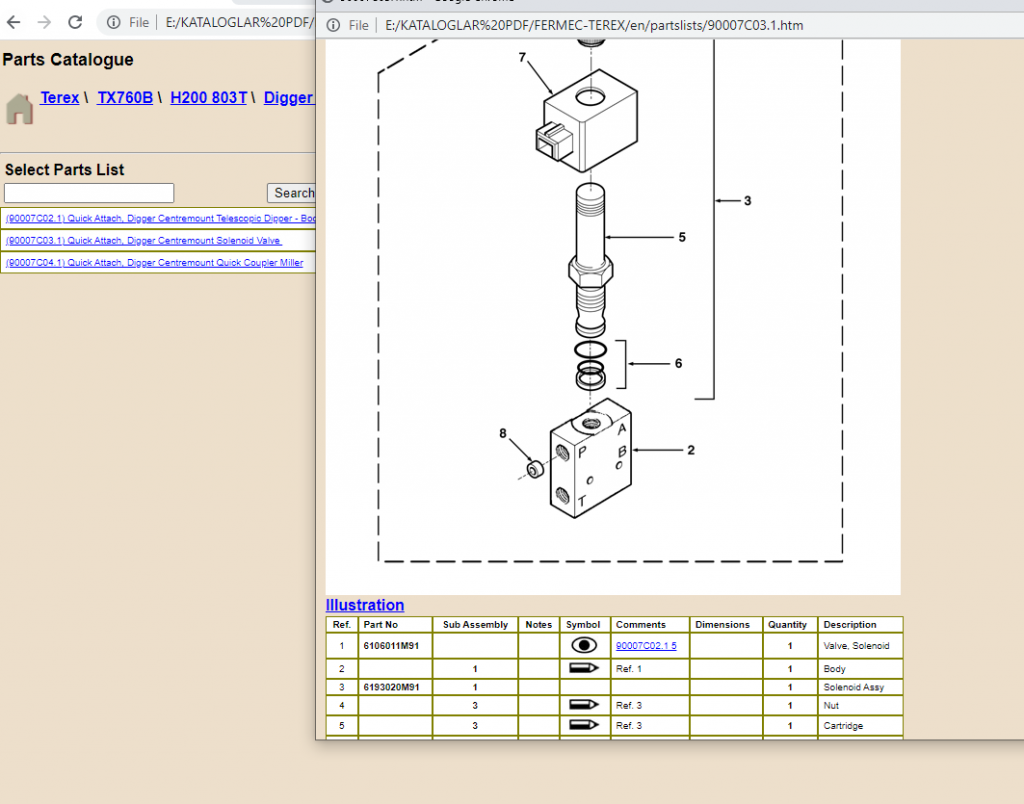Click the eye symbol in the Valve, Solenoid row
The width and height of the screenshot is (1024, 804).
(583, 645)
